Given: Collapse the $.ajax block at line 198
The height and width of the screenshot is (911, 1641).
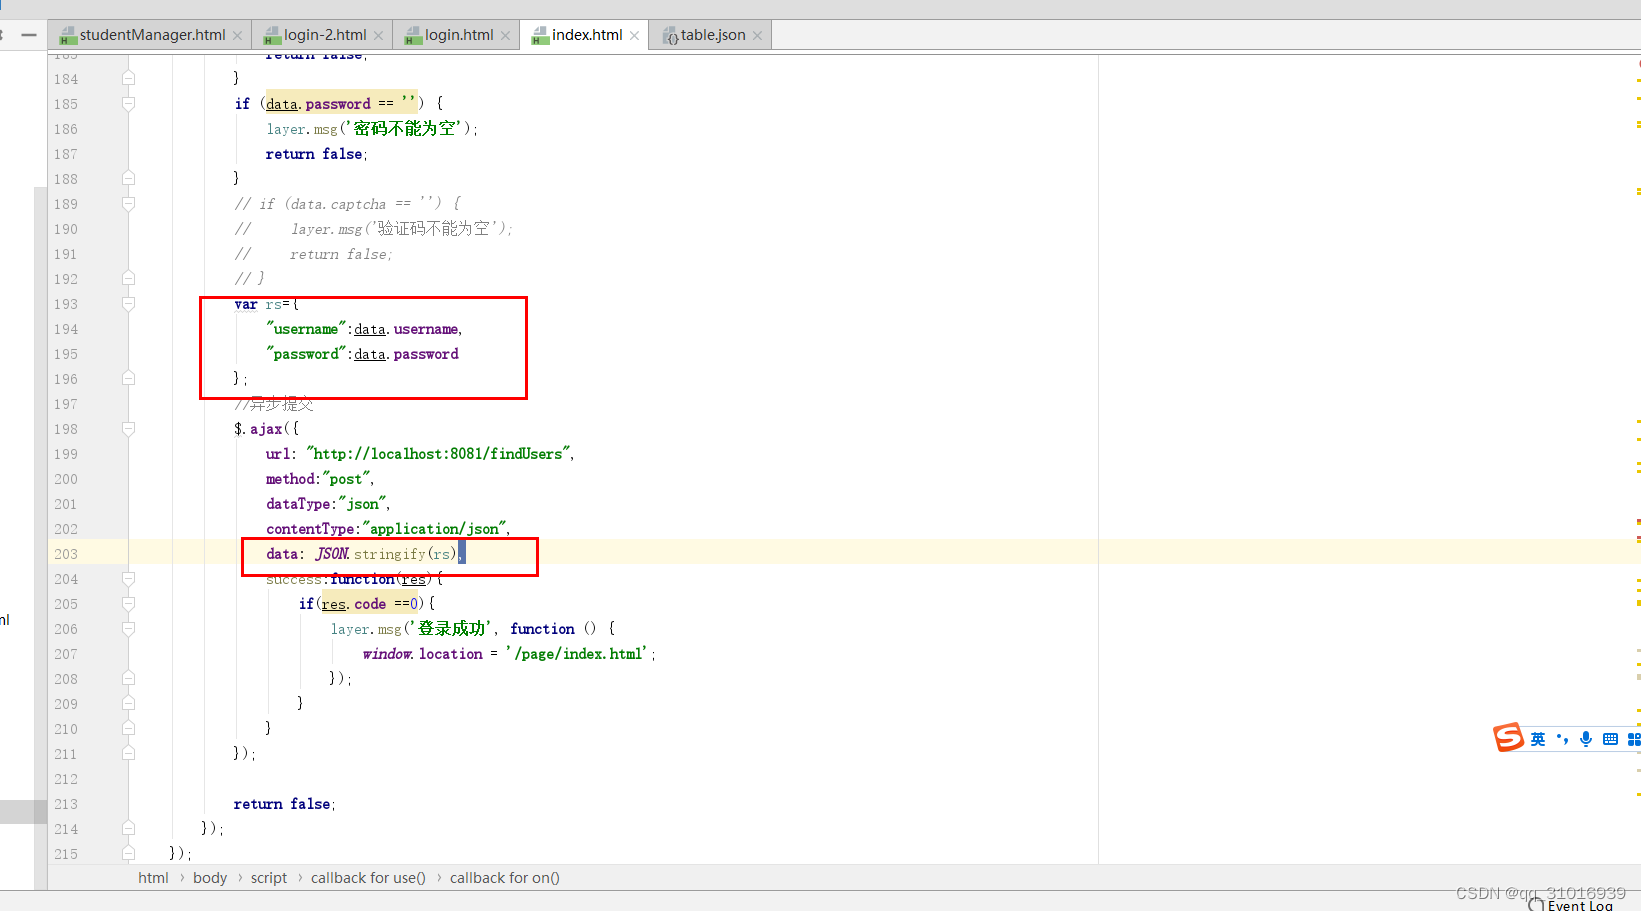Looking at the screenshot, I should click(x=128, y=428).
